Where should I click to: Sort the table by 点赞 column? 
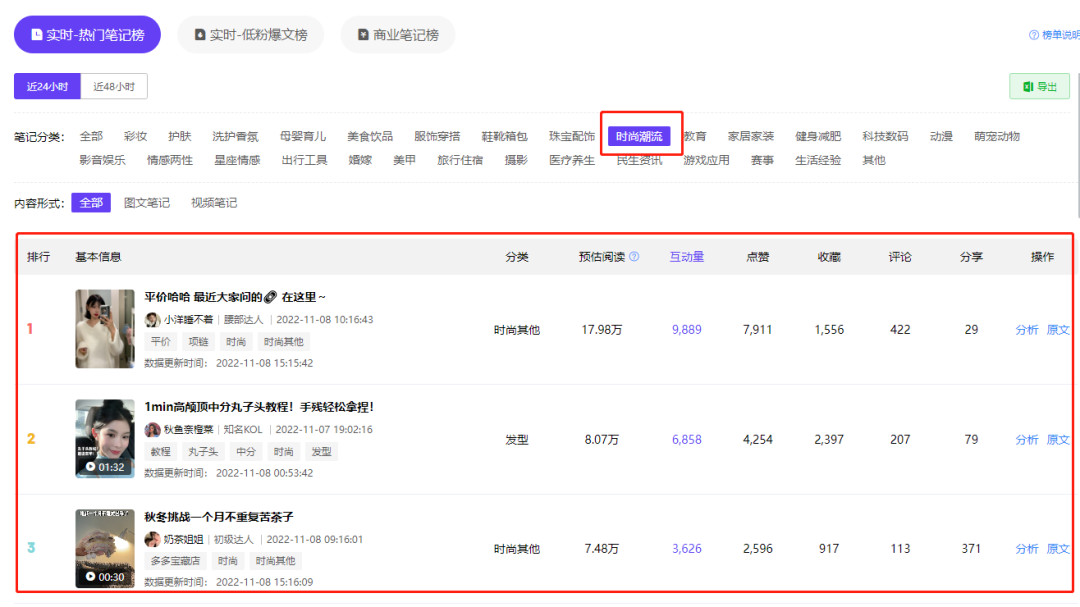758,256
